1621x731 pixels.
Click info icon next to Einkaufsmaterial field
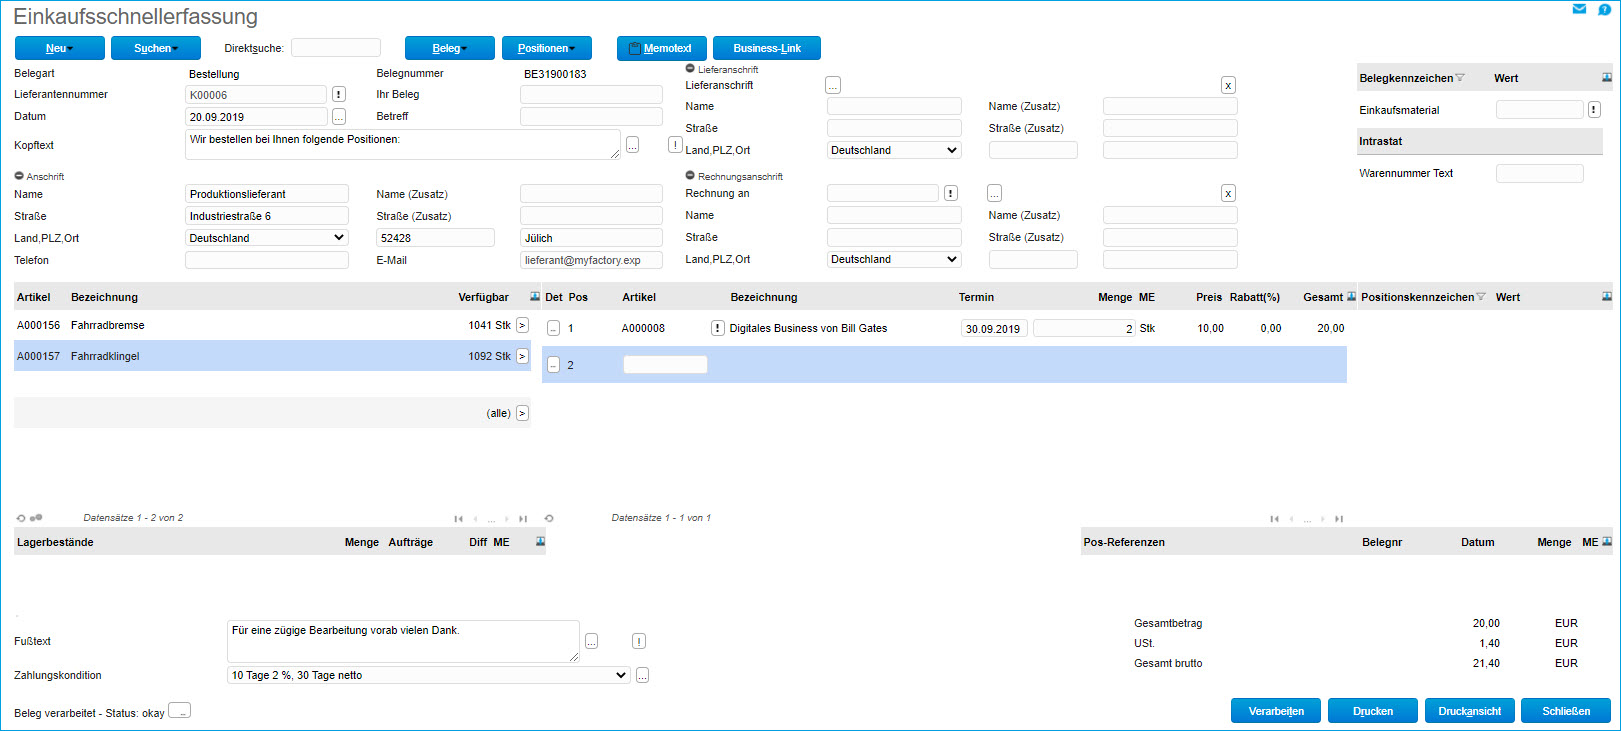[1594, 110]
